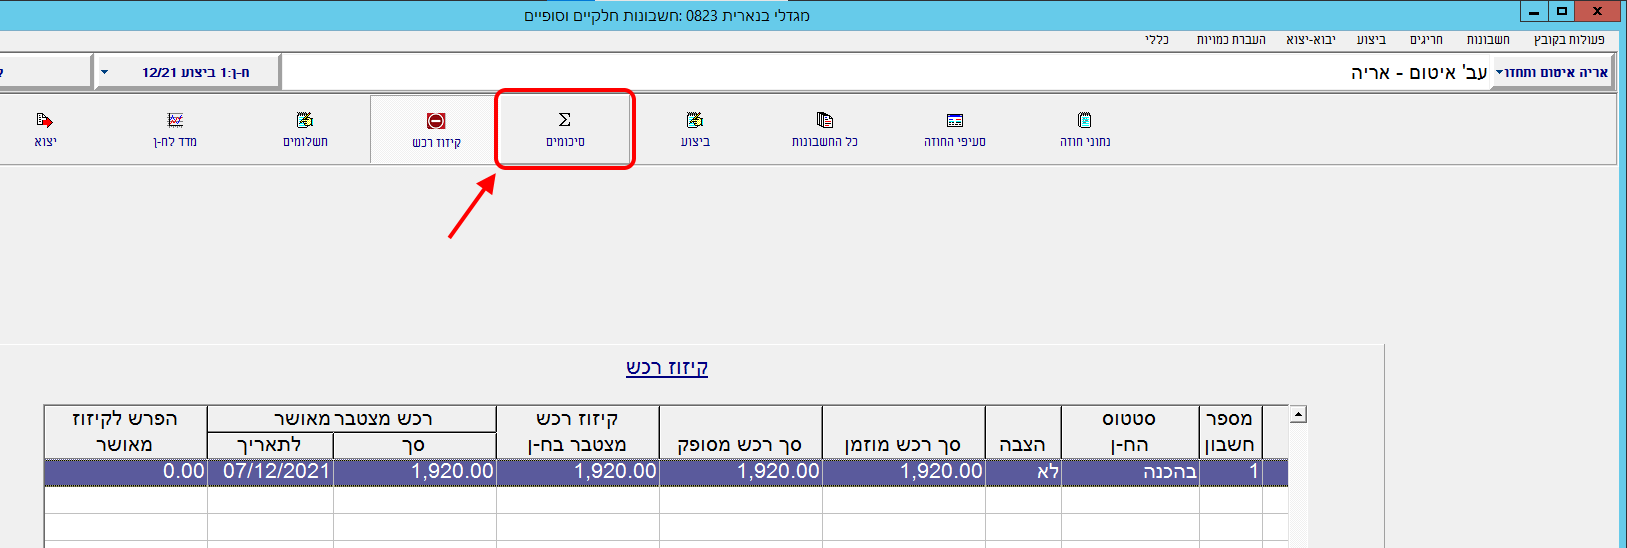The image size is (1627, 548).
Task: Open נתוני חוזה (Contract data) icon
Action: point(1085,129)
